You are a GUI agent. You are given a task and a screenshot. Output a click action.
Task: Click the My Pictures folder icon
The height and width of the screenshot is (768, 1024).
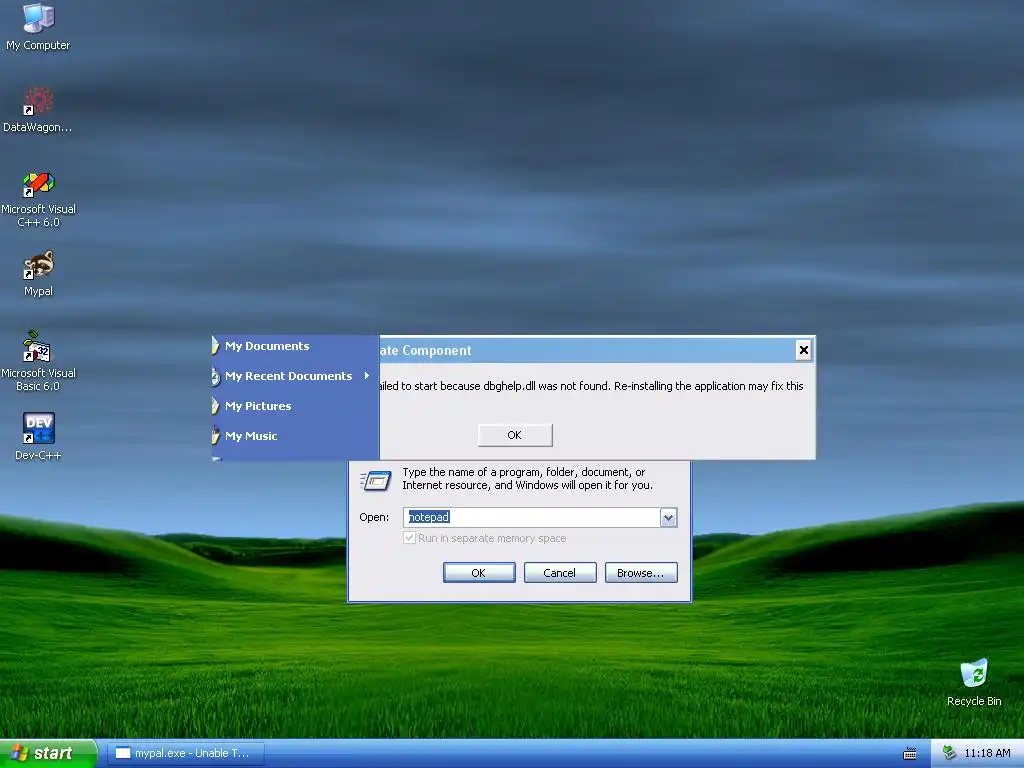click(x=216, y=406)
